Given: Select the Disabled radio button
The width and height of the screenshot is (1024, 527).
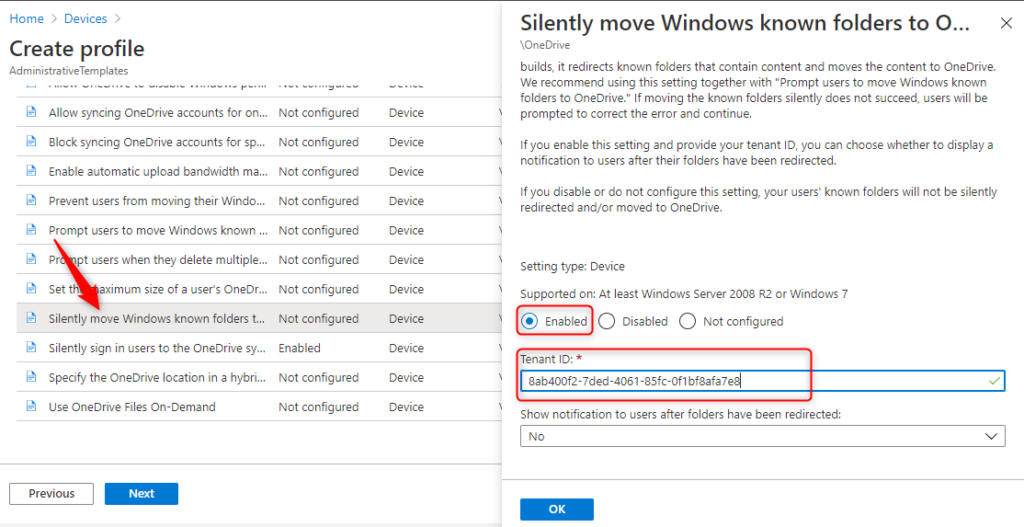Looking at the screenshot, I should [607, 321].
